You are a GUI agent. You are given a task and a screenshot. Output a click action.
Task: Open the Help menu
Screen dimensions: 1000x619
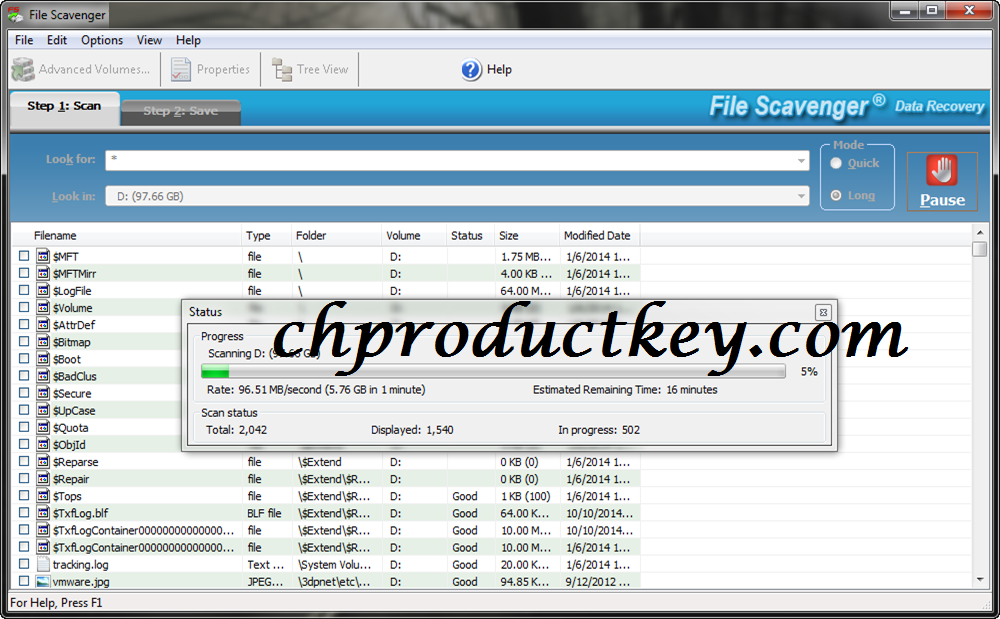[x=188, y=40]
